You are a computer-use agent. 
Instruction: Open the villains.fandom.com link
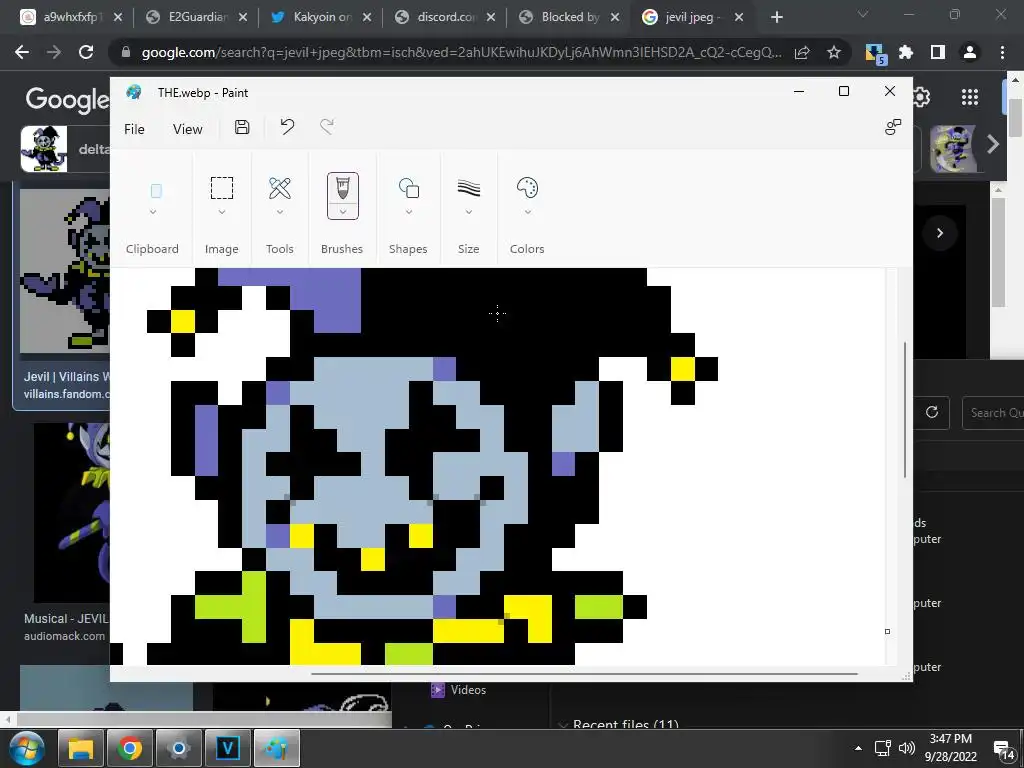pos(67,394)
